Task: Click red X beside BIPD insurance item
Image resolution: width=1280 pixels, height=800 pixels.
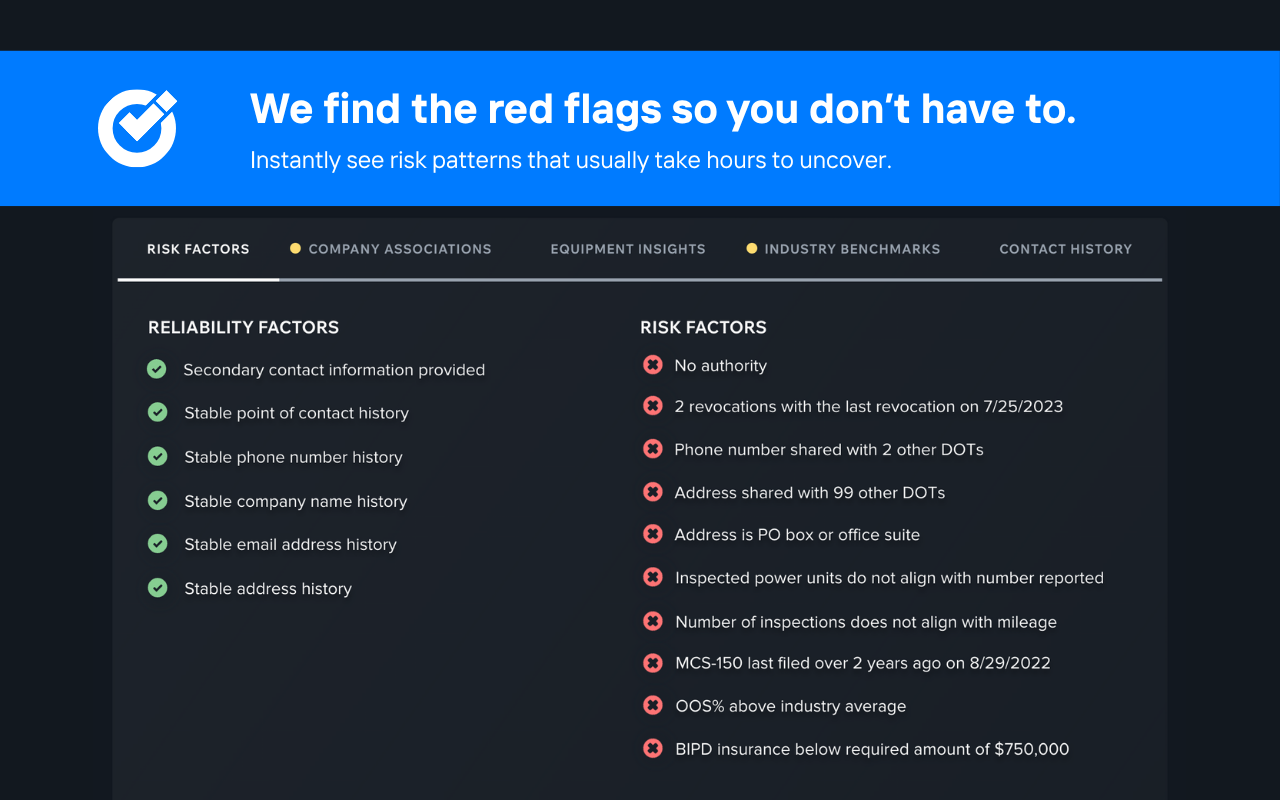Action: pos(653,748)
